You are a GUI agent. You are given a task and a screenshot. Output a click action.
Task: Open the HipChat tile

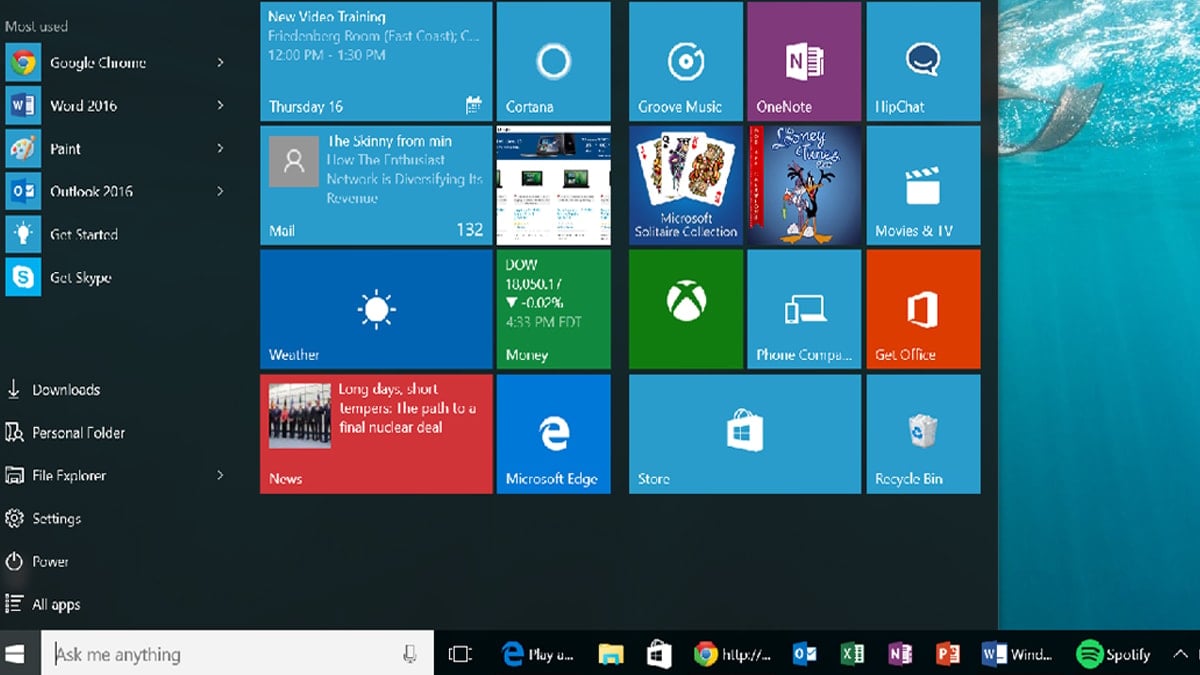(922, 62)
